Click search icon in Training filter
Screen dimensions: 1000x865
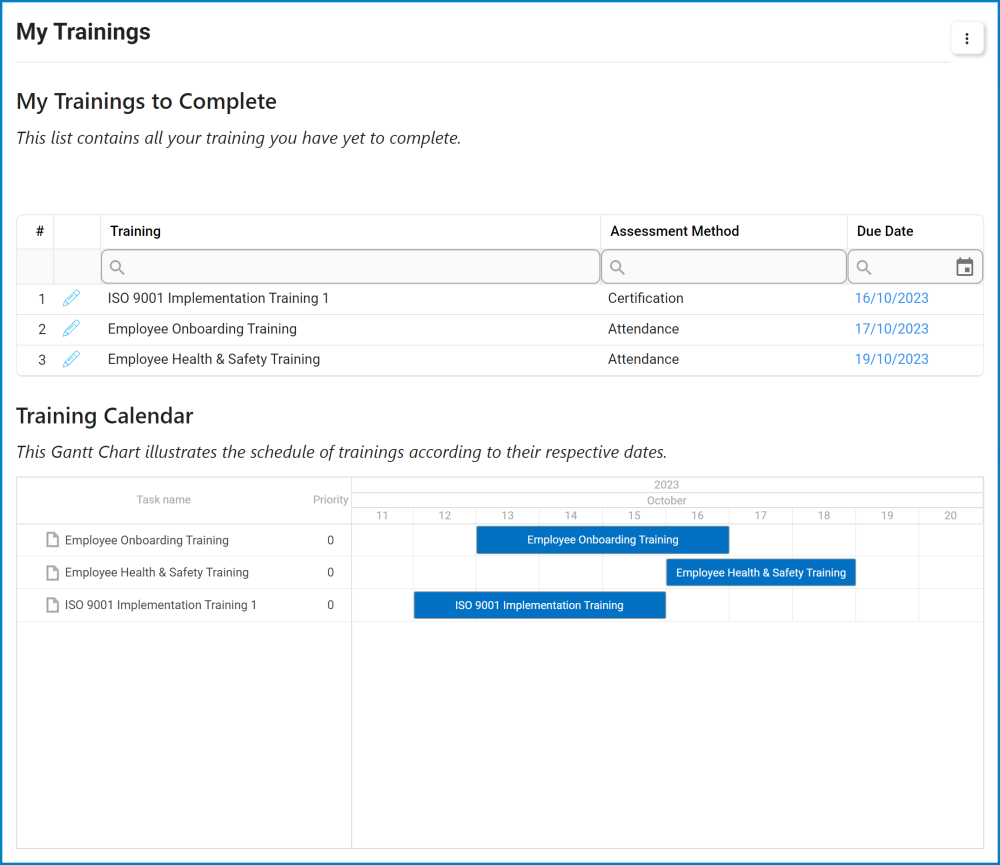tap(117, 267)
